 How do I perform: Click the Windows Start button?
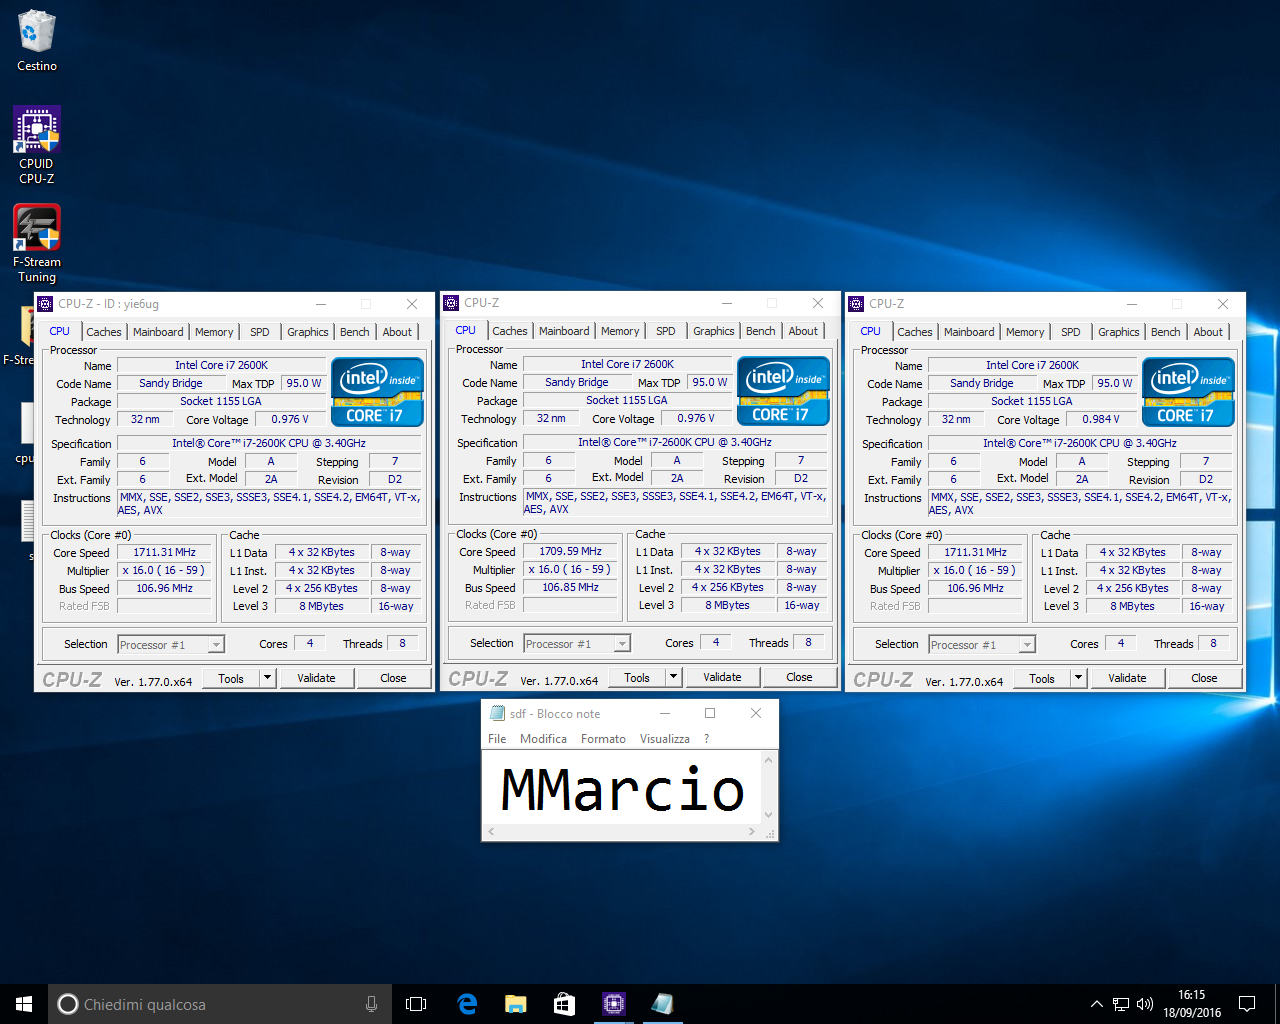click(24, 1004)
